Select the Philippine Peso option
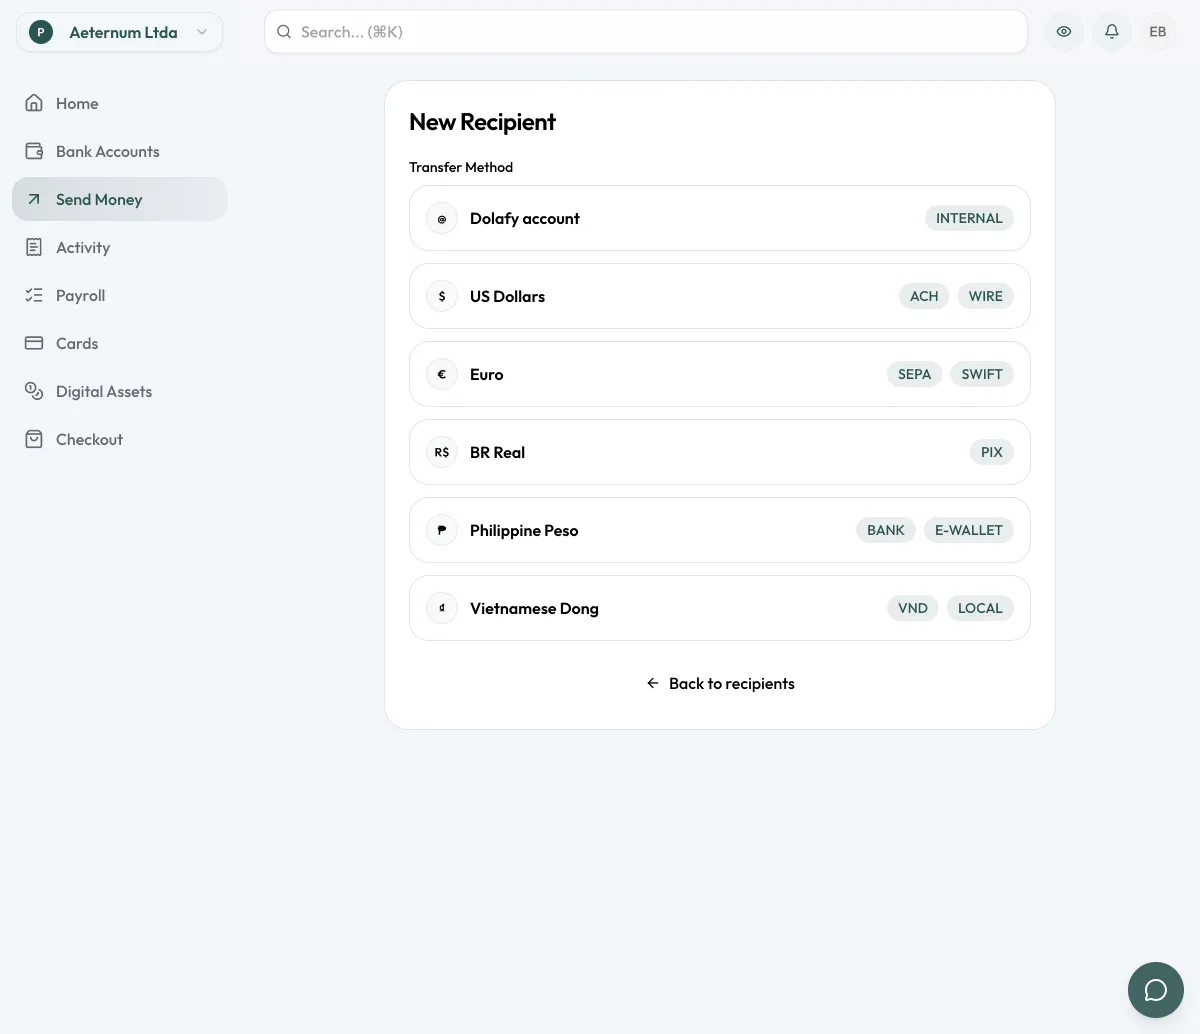Screen dimensions: 1200x1034 pos(720,530)
